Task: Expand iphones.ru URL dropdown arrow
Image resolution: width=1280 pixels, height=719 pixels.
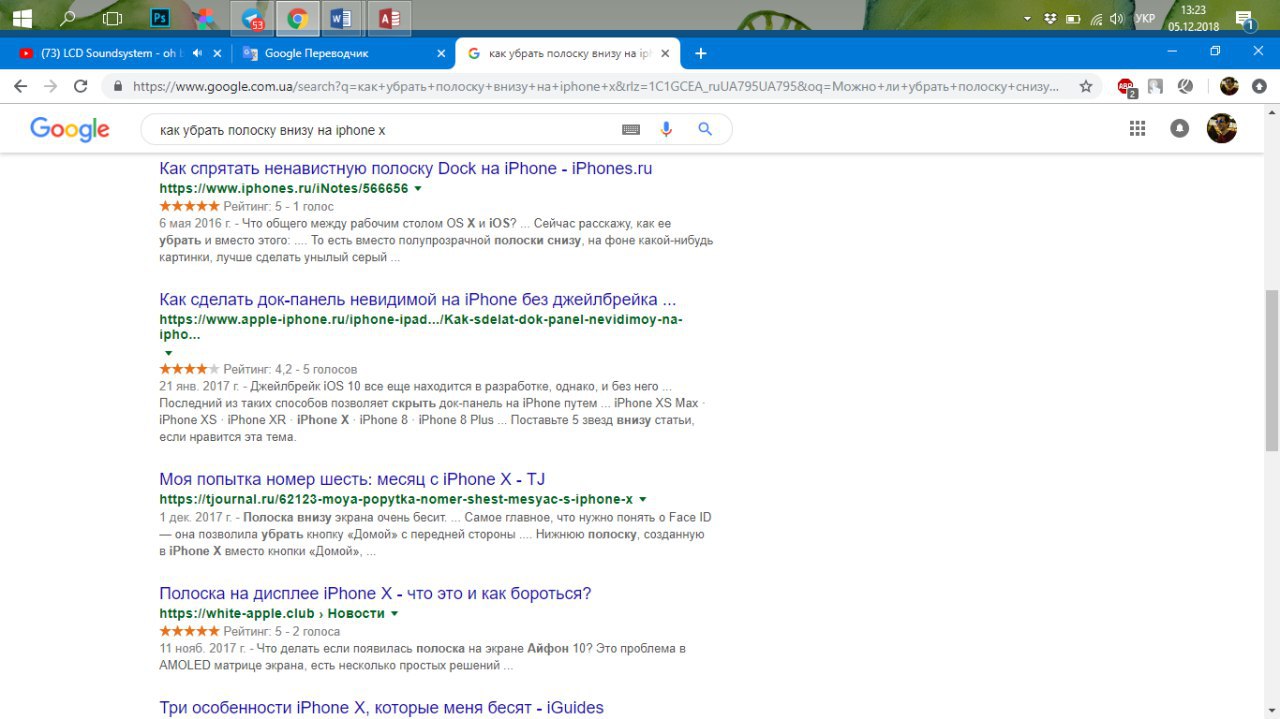Action: click(x=418, y=188)
